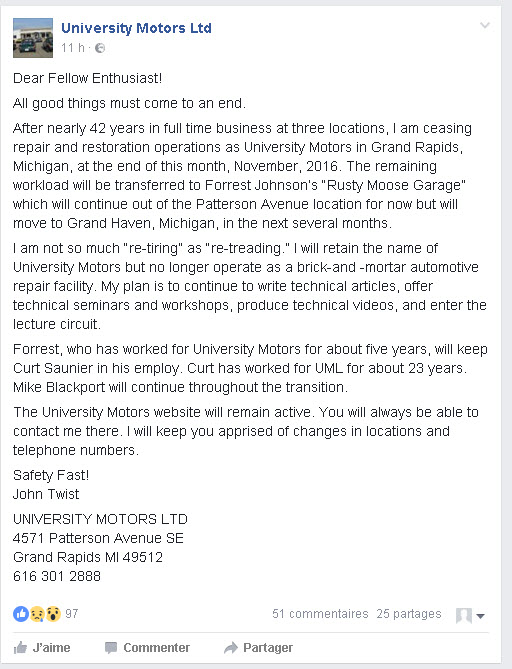The image size is (512, 669).
Task: Click the 616 301 2888 phone number
Action: click(57, 576)
